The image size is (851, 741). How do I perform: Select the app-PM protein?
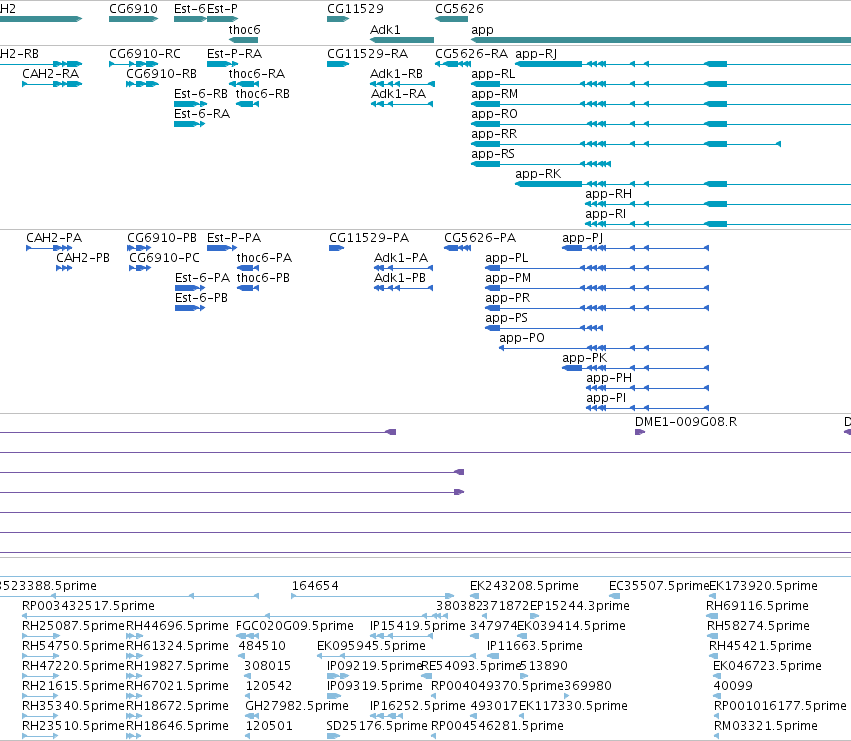[x=508, y=278]
